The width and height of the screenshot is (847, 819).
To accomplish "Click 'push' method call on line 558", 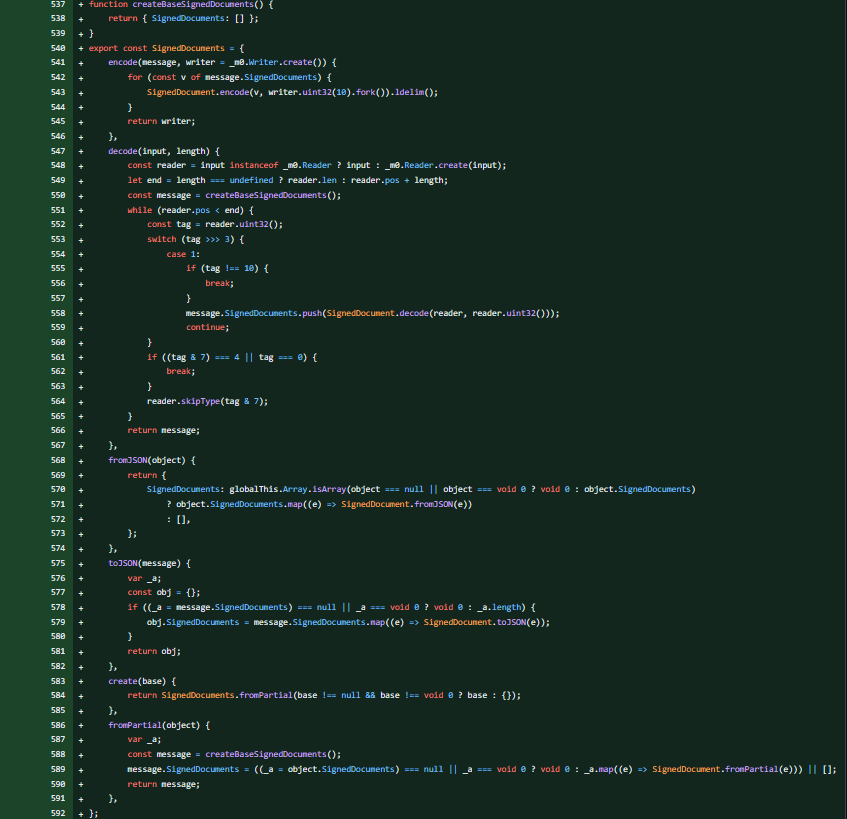I will click(x=312, y=313).
